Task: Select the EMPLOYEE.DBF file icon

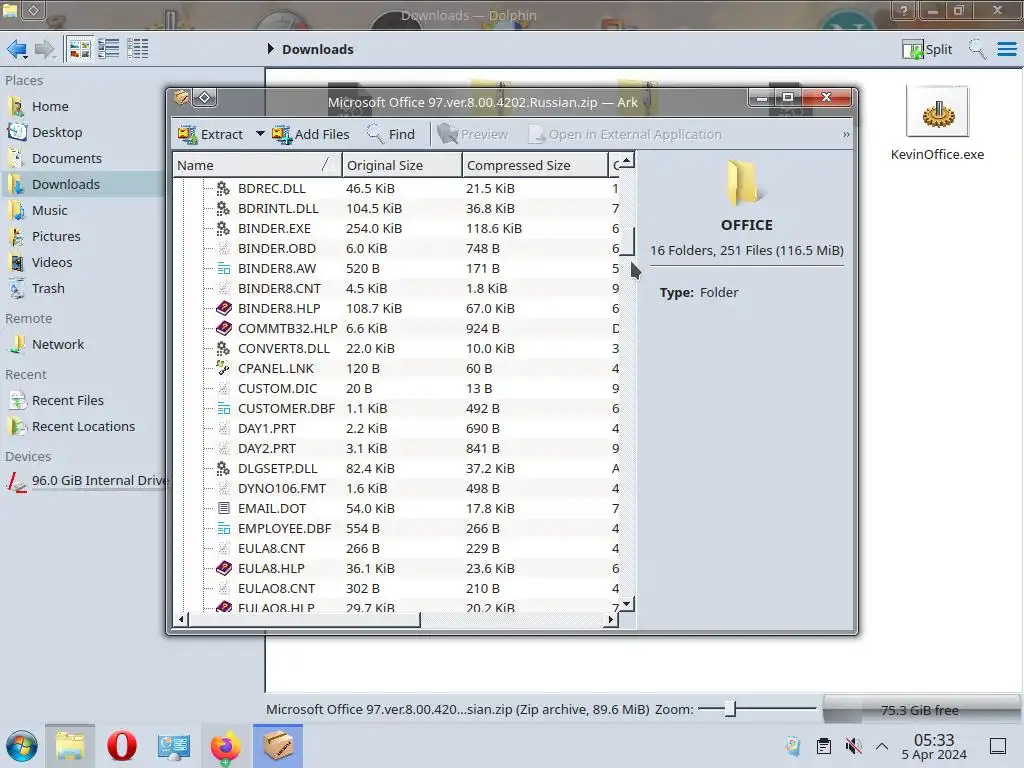Action: tap(223, 528)
